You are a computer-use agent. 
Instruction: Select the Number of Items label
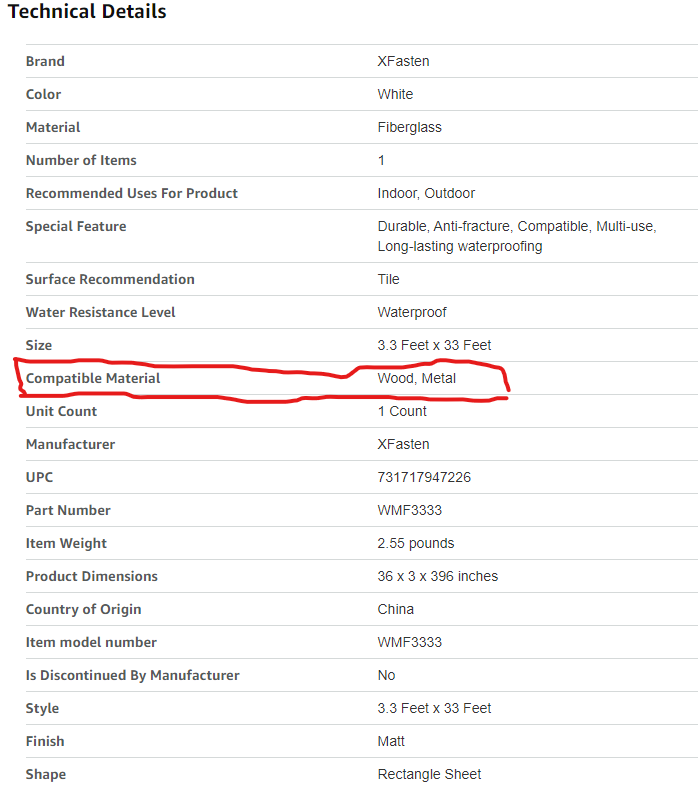tap(81, 160)
